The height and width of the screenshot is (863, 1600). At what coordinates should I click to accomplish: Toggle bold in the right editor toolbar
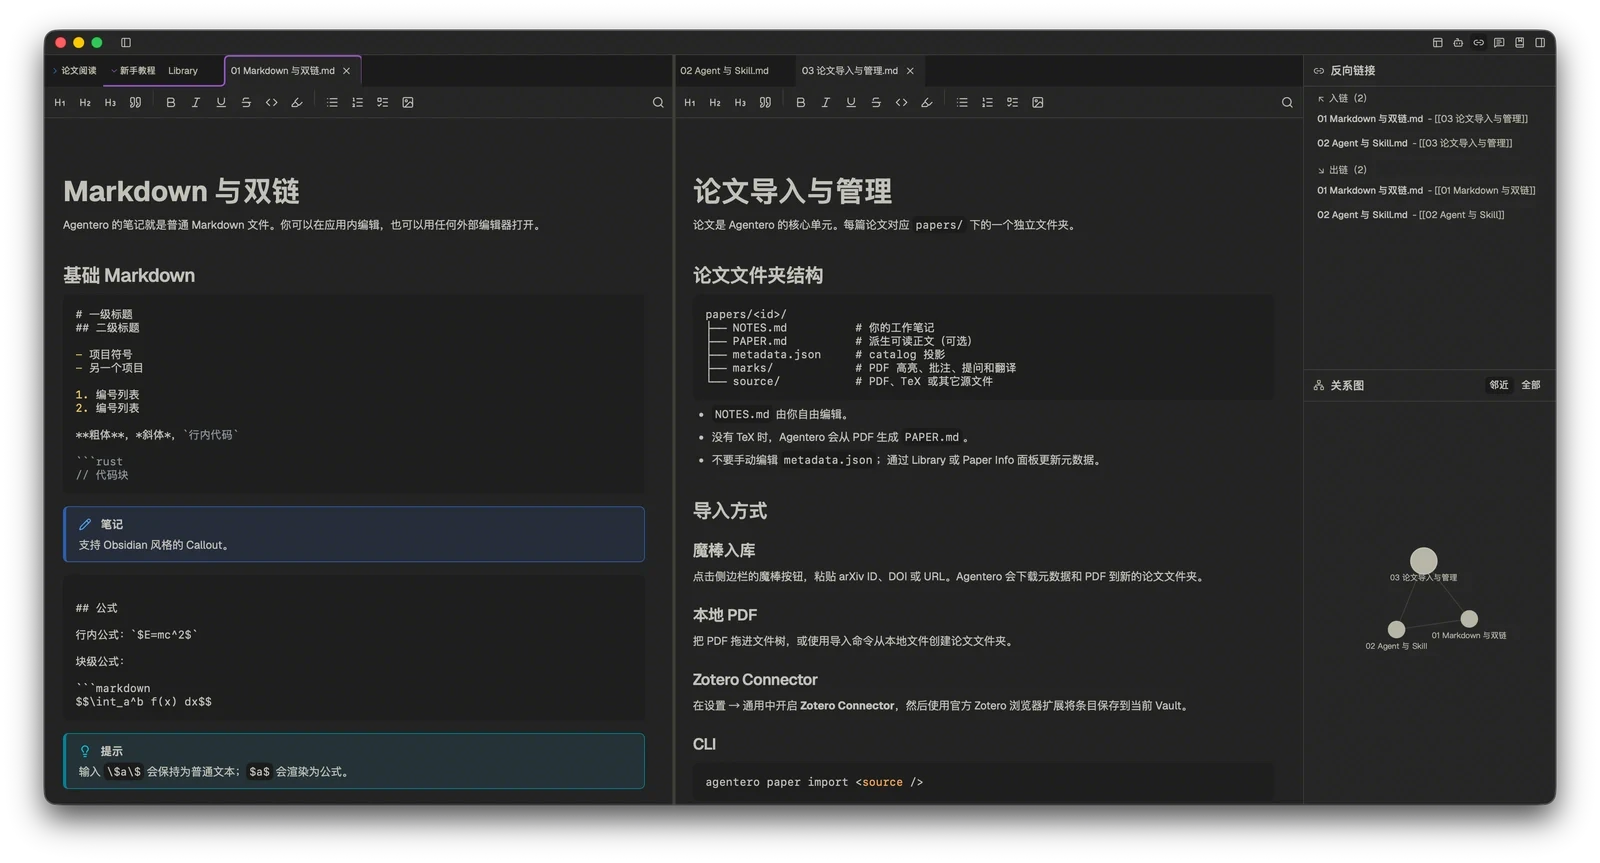pos(800,102)
